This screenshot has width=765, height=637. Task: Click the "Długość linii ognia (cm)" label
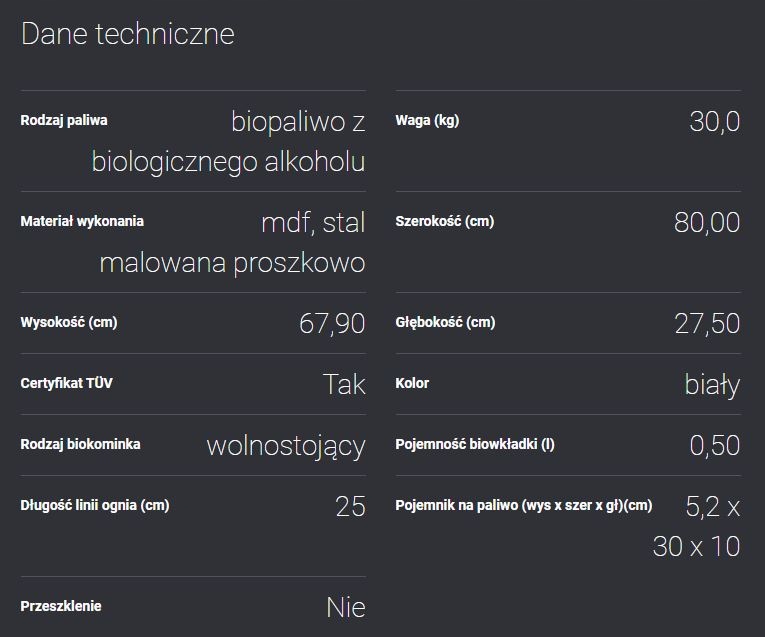[x=95, y=506]
